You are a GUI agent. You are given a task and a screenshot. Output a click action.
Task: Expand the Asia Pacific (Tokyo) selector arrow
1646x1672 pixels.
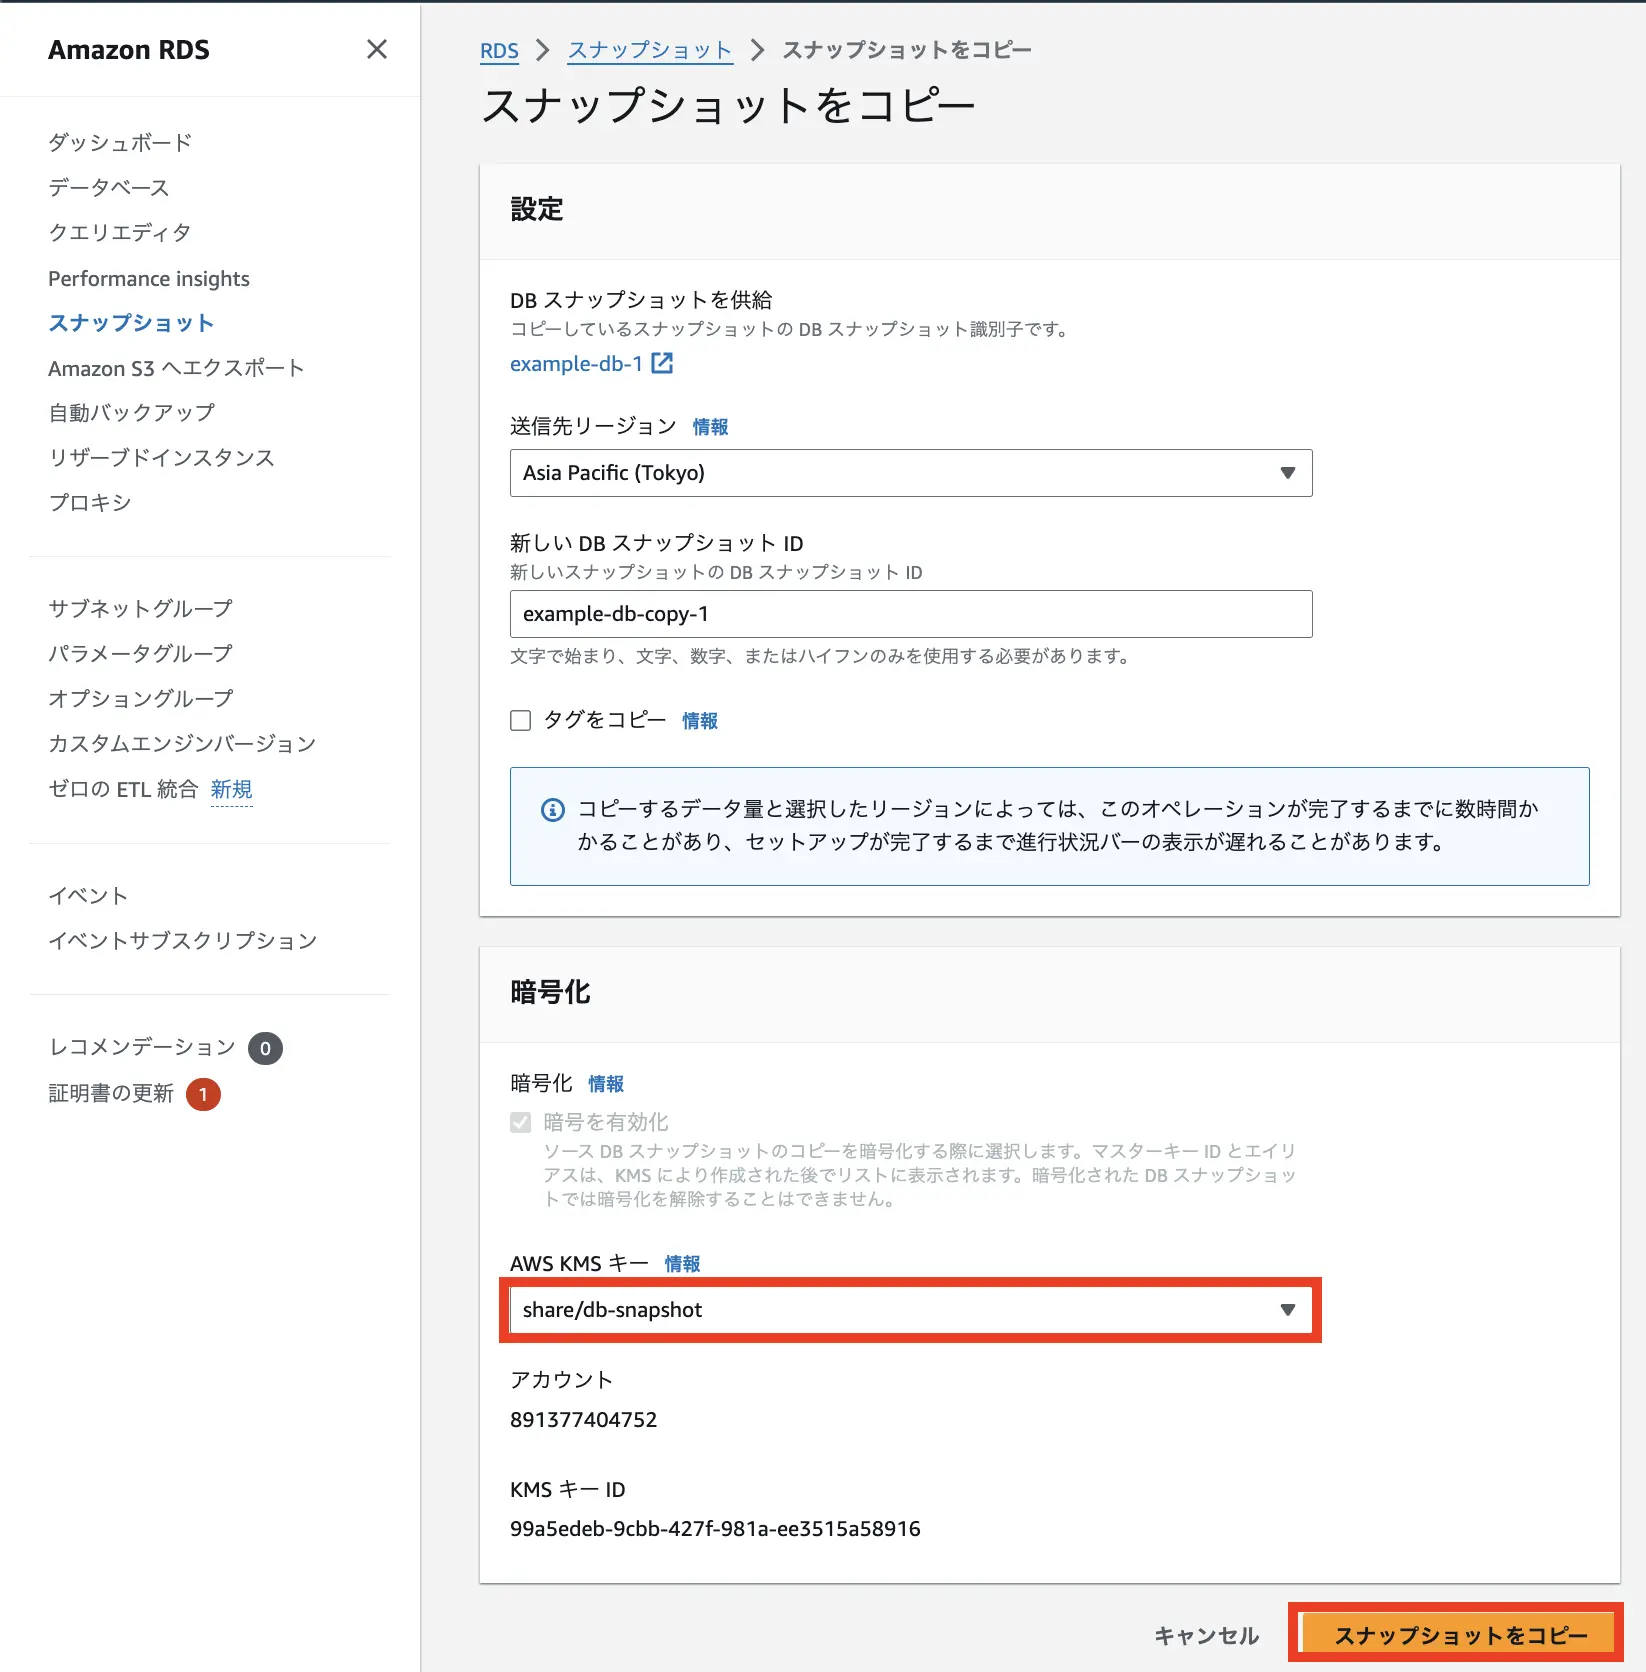(x=1287, y=473)
